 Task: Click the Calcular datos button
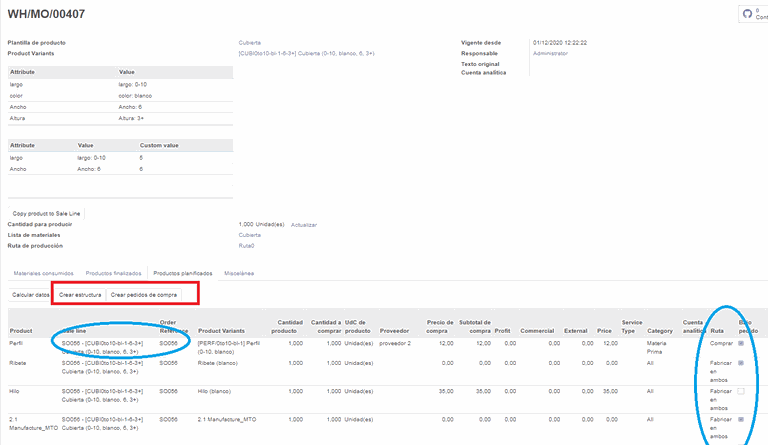pyautogui.click(x=30, y=295)
